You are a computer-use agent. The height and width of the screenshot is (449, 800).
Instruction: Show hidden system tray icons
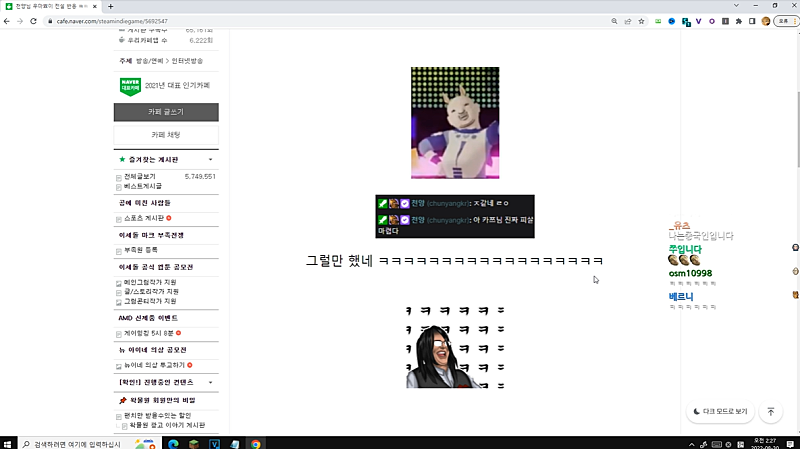tap(691, 444)
